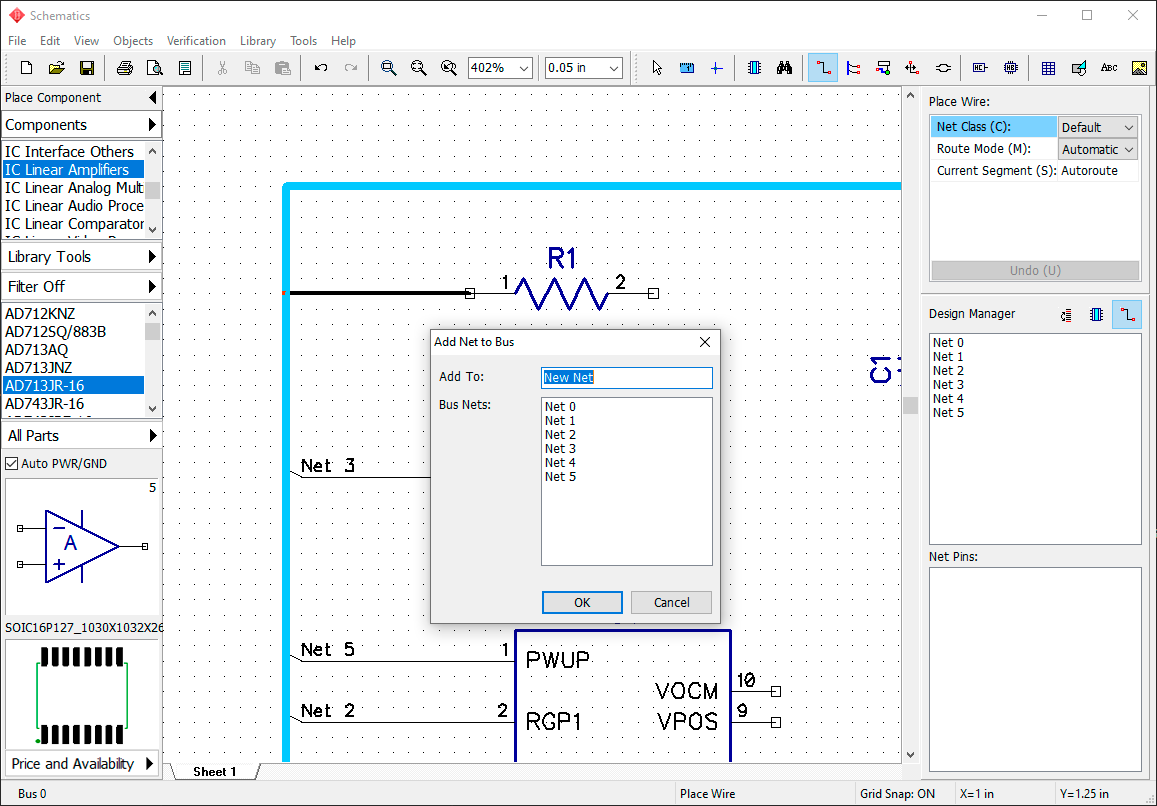Insert a table from the toolbar
The image size is (1157, 806).
coord(1049,68)
